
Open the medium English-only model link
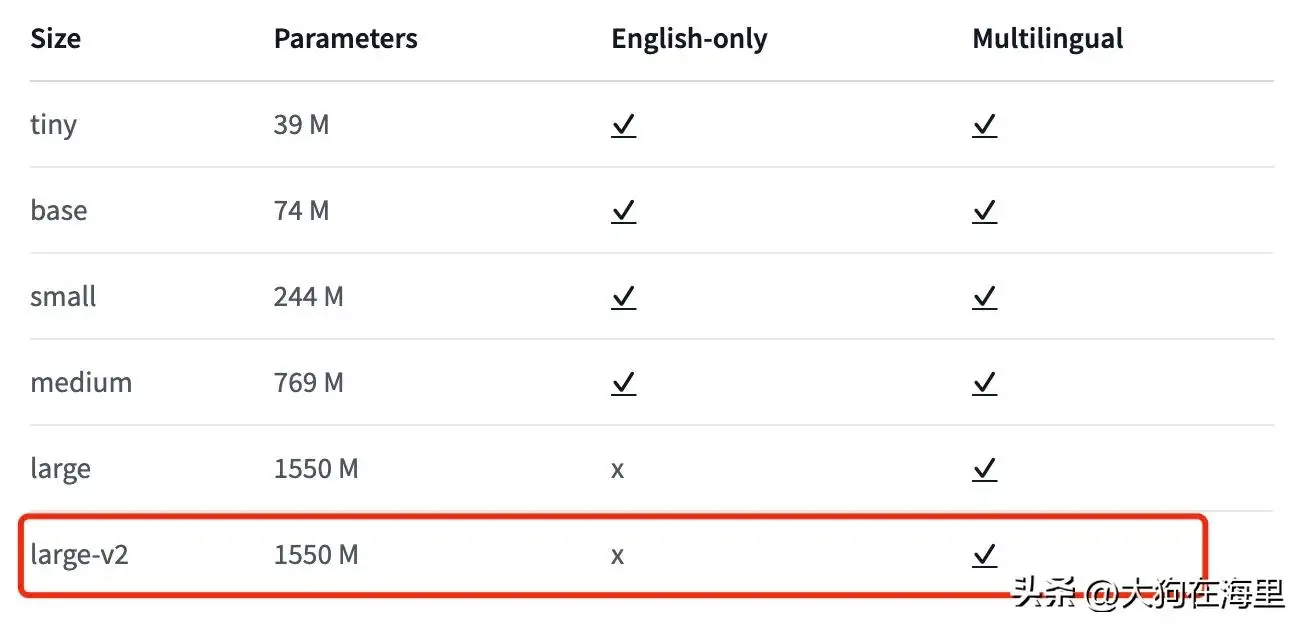tap(623, 383)
